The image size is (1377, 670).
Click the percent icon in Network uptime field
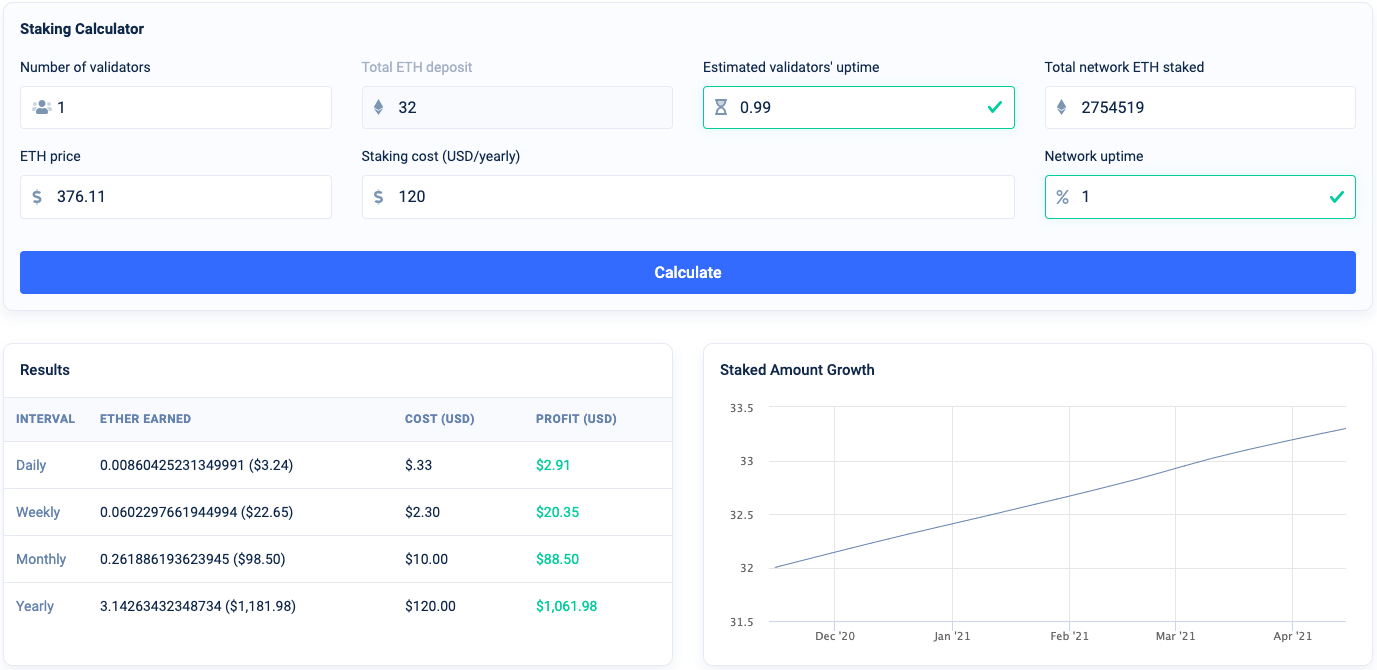[1062, 197]
